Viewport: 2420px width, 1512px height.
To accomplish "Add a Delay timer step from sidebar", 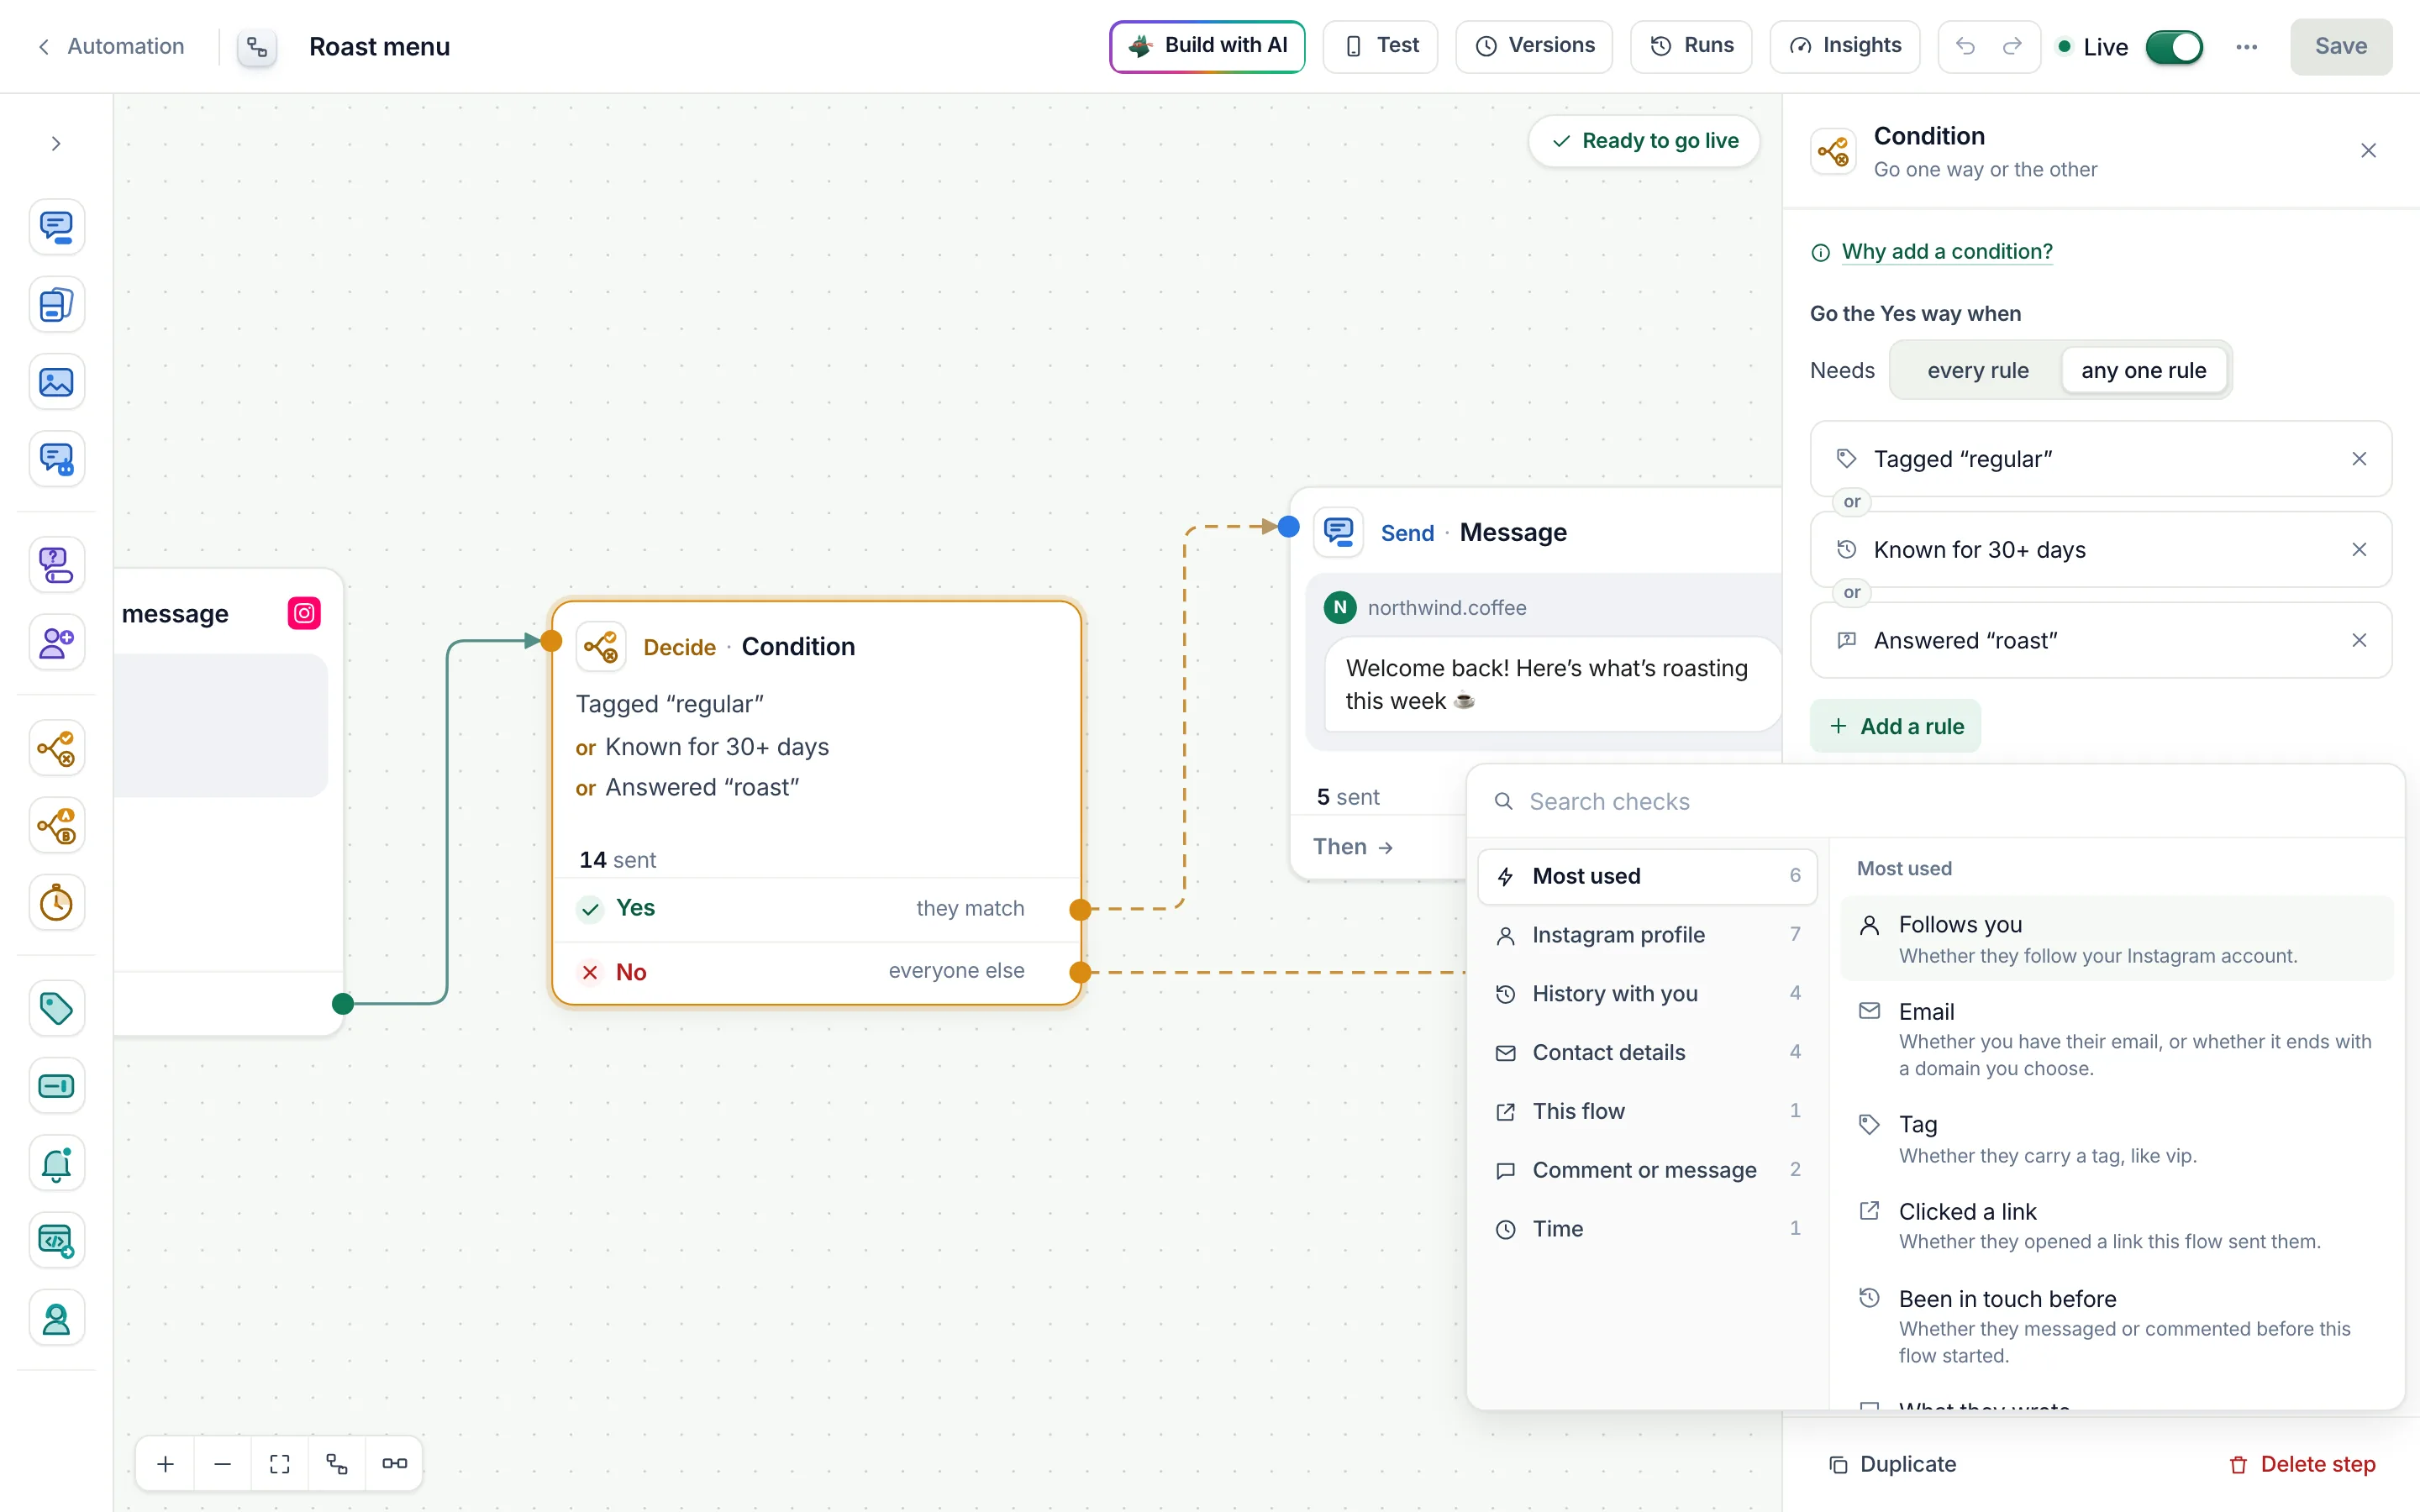I will click(56, 903).
